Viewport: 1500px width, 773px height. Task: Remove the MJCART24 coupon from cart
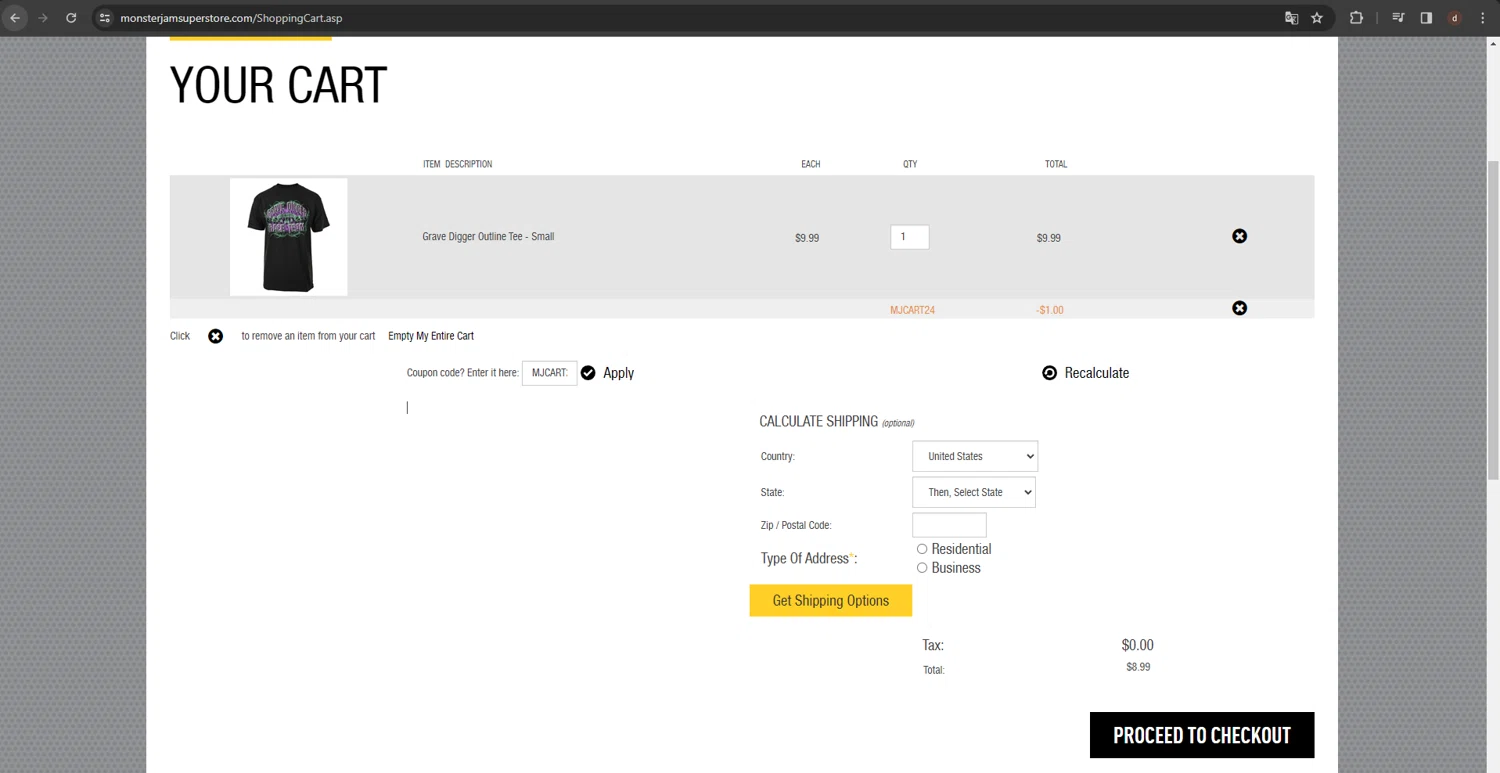(1240, 308)
